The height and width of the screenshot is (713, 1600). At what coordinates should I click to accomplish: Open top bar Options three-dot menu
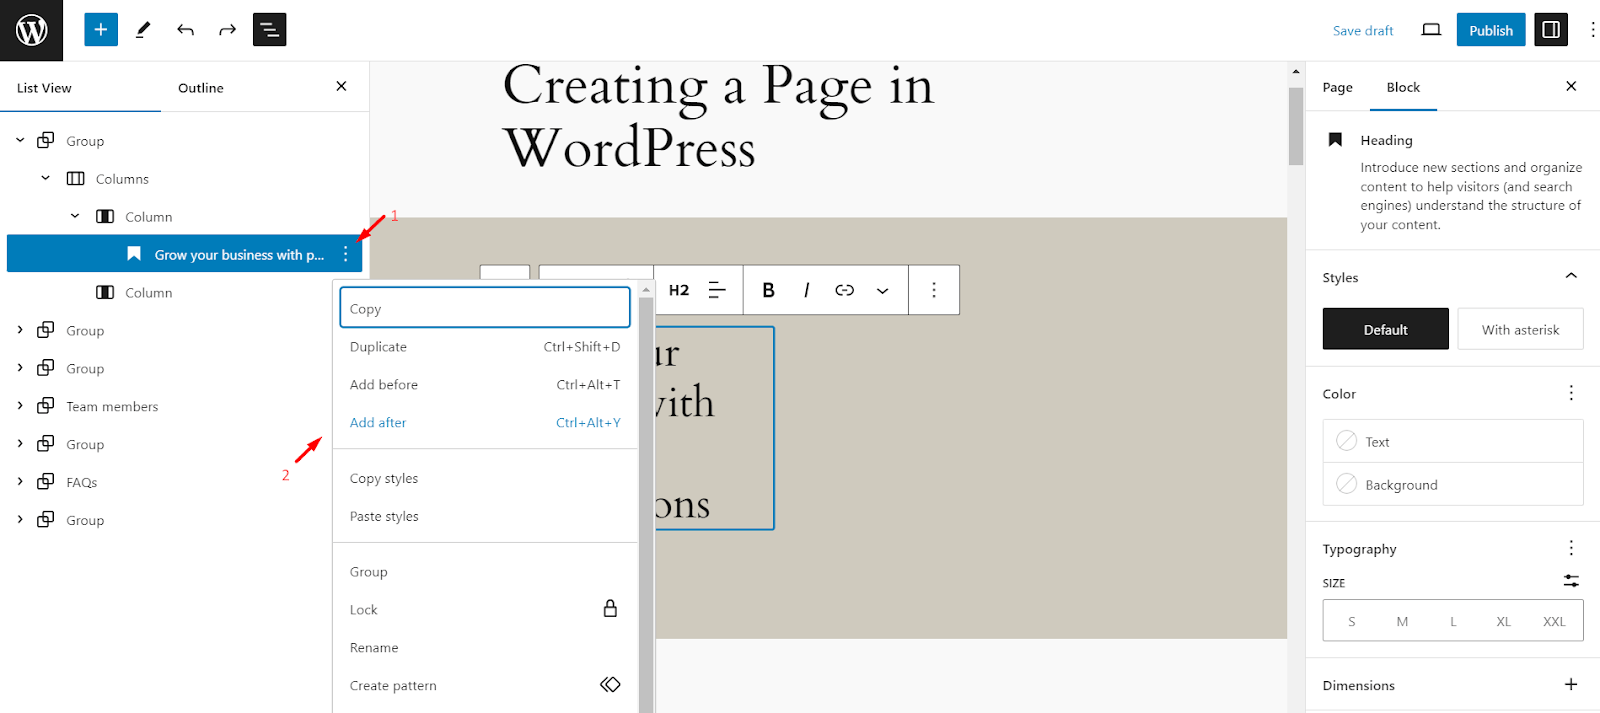click(x=1592, y=30)
